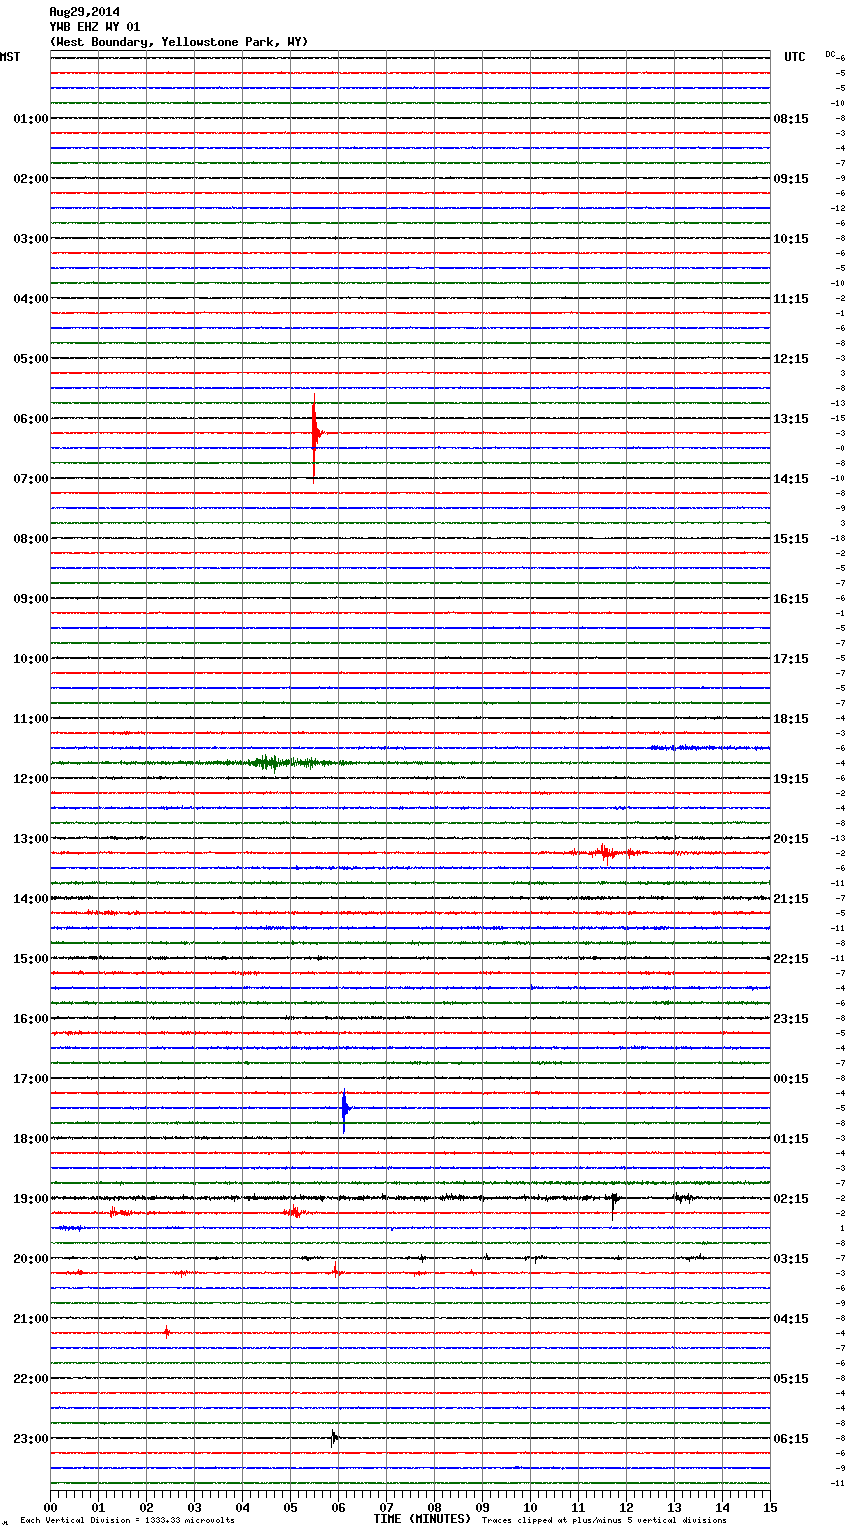
Task: Select the 07:00 MST hour label
Action: click(x=31, y=479)
